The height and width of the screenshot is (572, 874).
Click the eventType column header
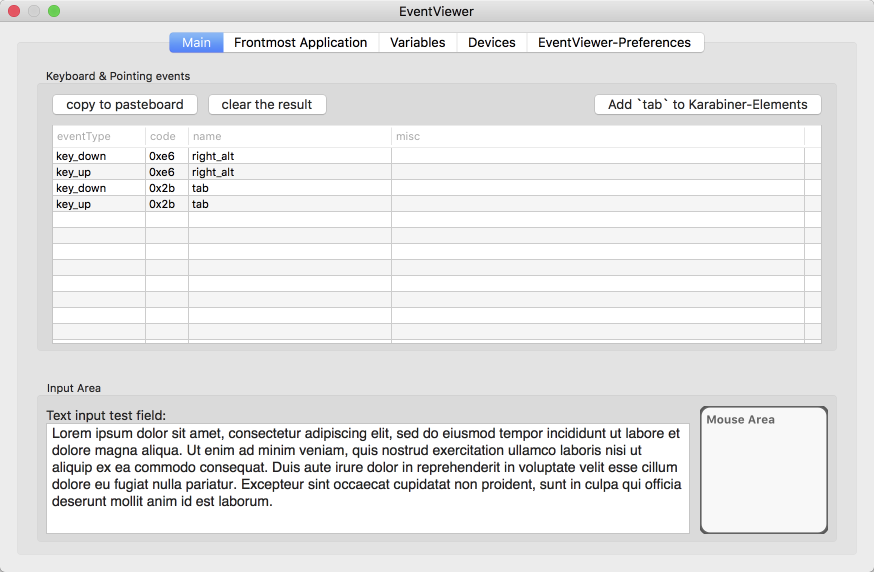[x=99, y=136]
